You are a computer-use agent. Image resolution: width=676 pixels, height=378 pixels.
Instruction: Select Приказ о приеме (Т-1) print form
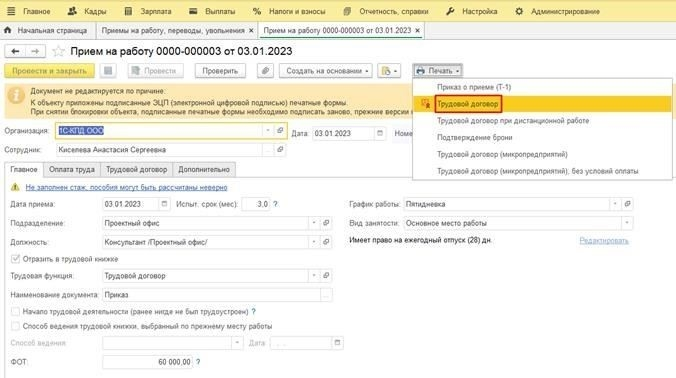tap(542, 87)
